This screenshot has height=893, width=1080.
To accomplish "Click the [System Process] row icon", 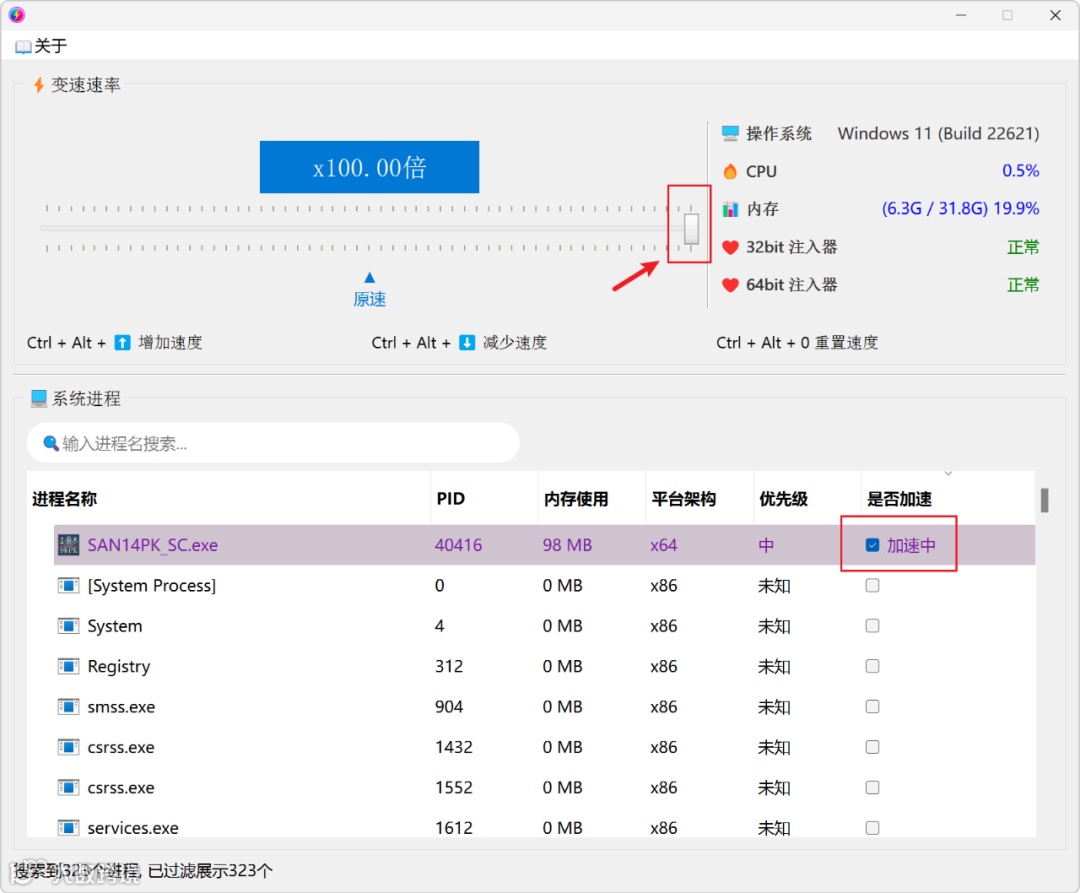I will 68,586.
